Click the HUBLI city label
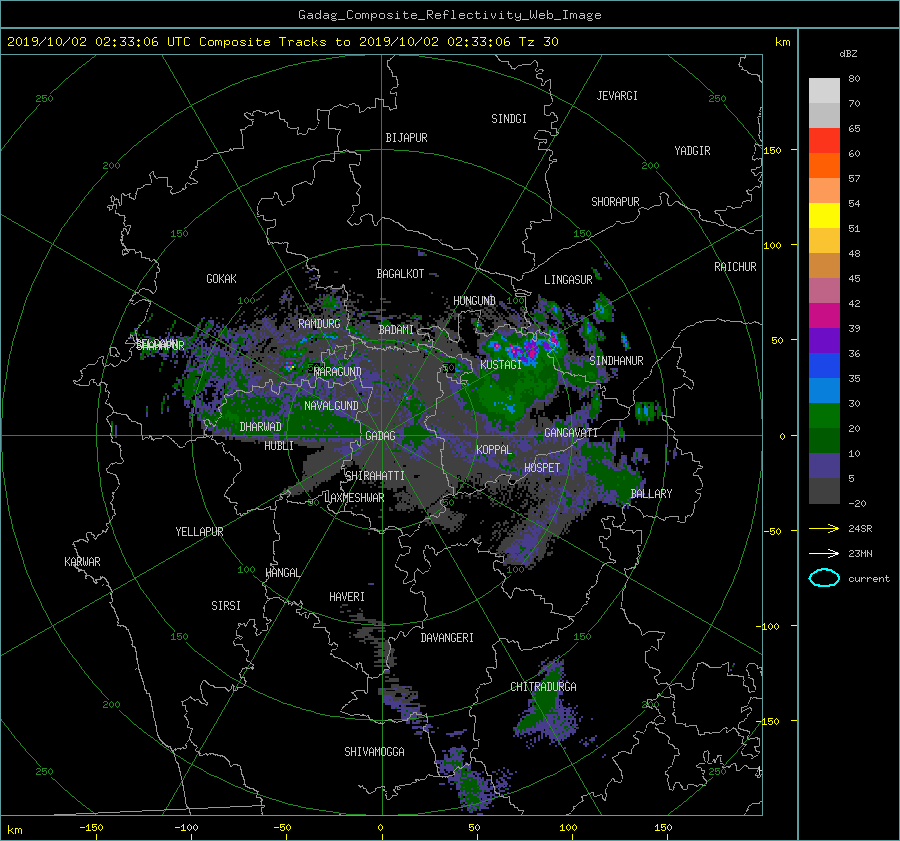This screenshot has width=900, height=841. point(278,445)
